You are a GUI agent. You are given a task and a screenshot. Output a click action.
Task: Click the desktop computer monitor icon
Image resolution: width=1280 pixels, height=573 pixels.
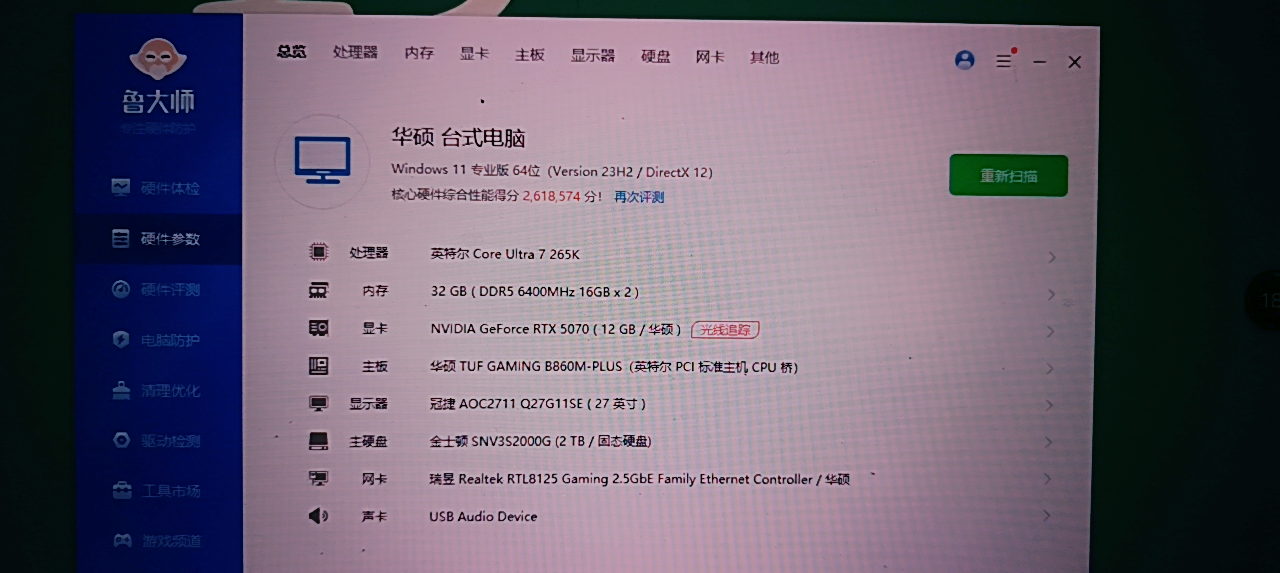click(x=322, y=159)
